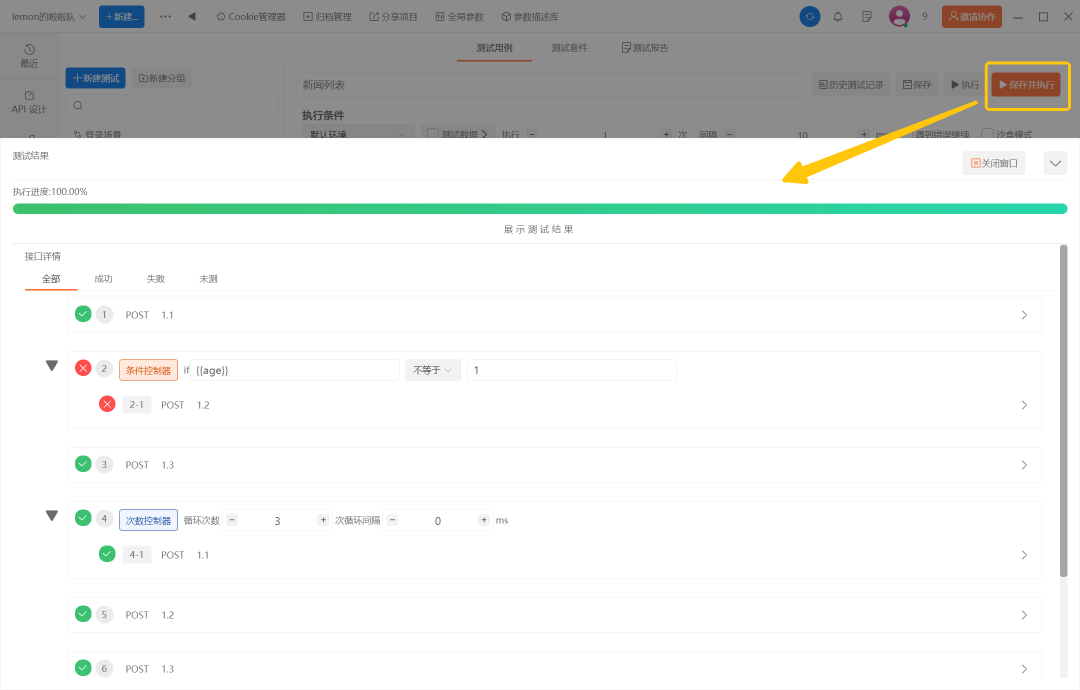1080x690 pixels.
Task: Click the blue sync status icon
Action: point(809,17)
